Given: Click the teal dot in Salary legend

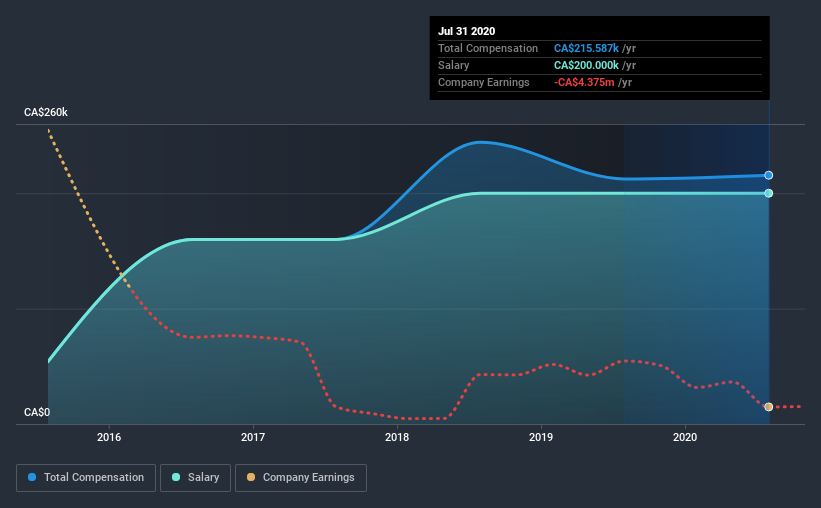Looking at the screenshot, I should [176, 477].
